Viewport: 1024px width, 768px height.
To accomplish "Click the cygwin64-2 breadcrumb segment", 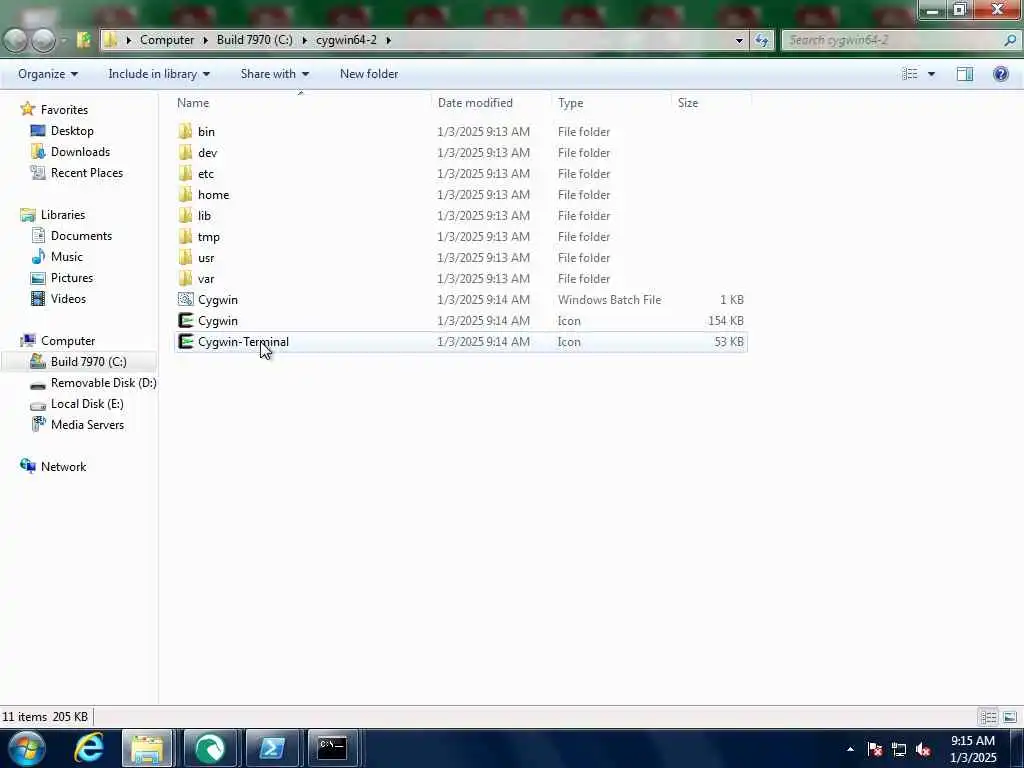I will [346, 40].
